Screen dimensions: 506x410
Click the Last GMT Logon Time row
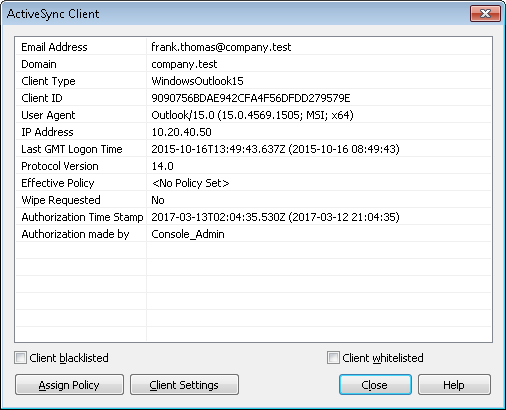coord(253,149)
